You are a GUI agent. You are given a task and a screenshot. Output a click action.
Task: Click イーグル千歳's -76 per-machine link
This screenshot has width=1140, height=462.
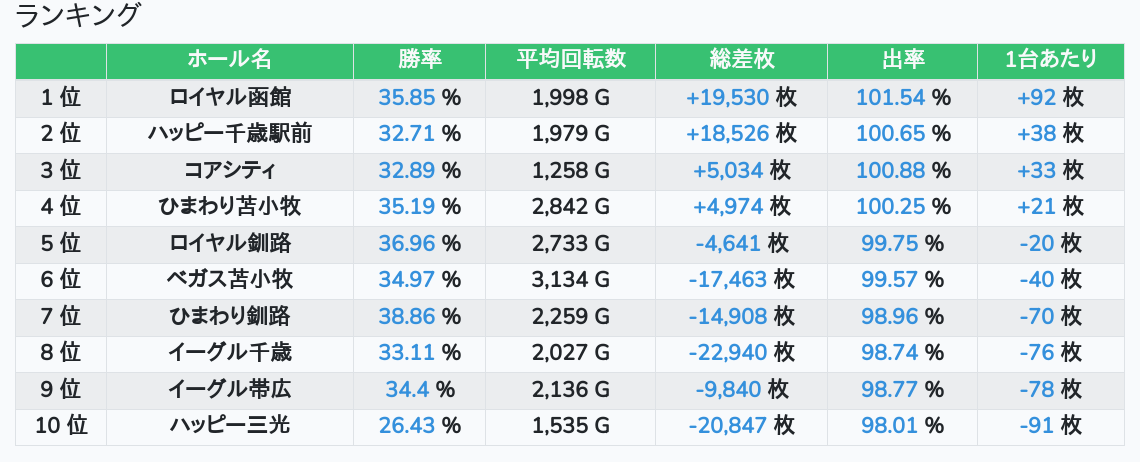pyautogui.click(x=1037, y=353)
